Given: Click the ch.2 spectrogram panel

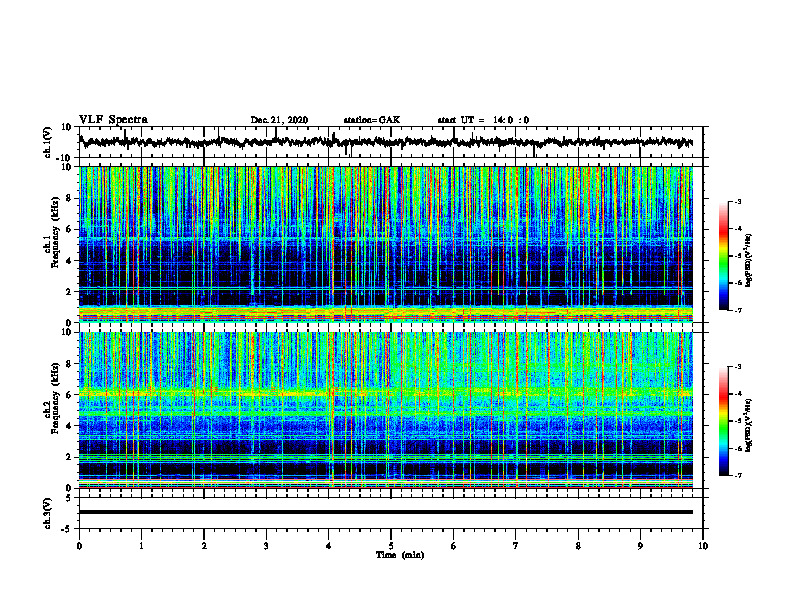Looking at the screenshot, I should pyautogui.click(x=386, y=410).
